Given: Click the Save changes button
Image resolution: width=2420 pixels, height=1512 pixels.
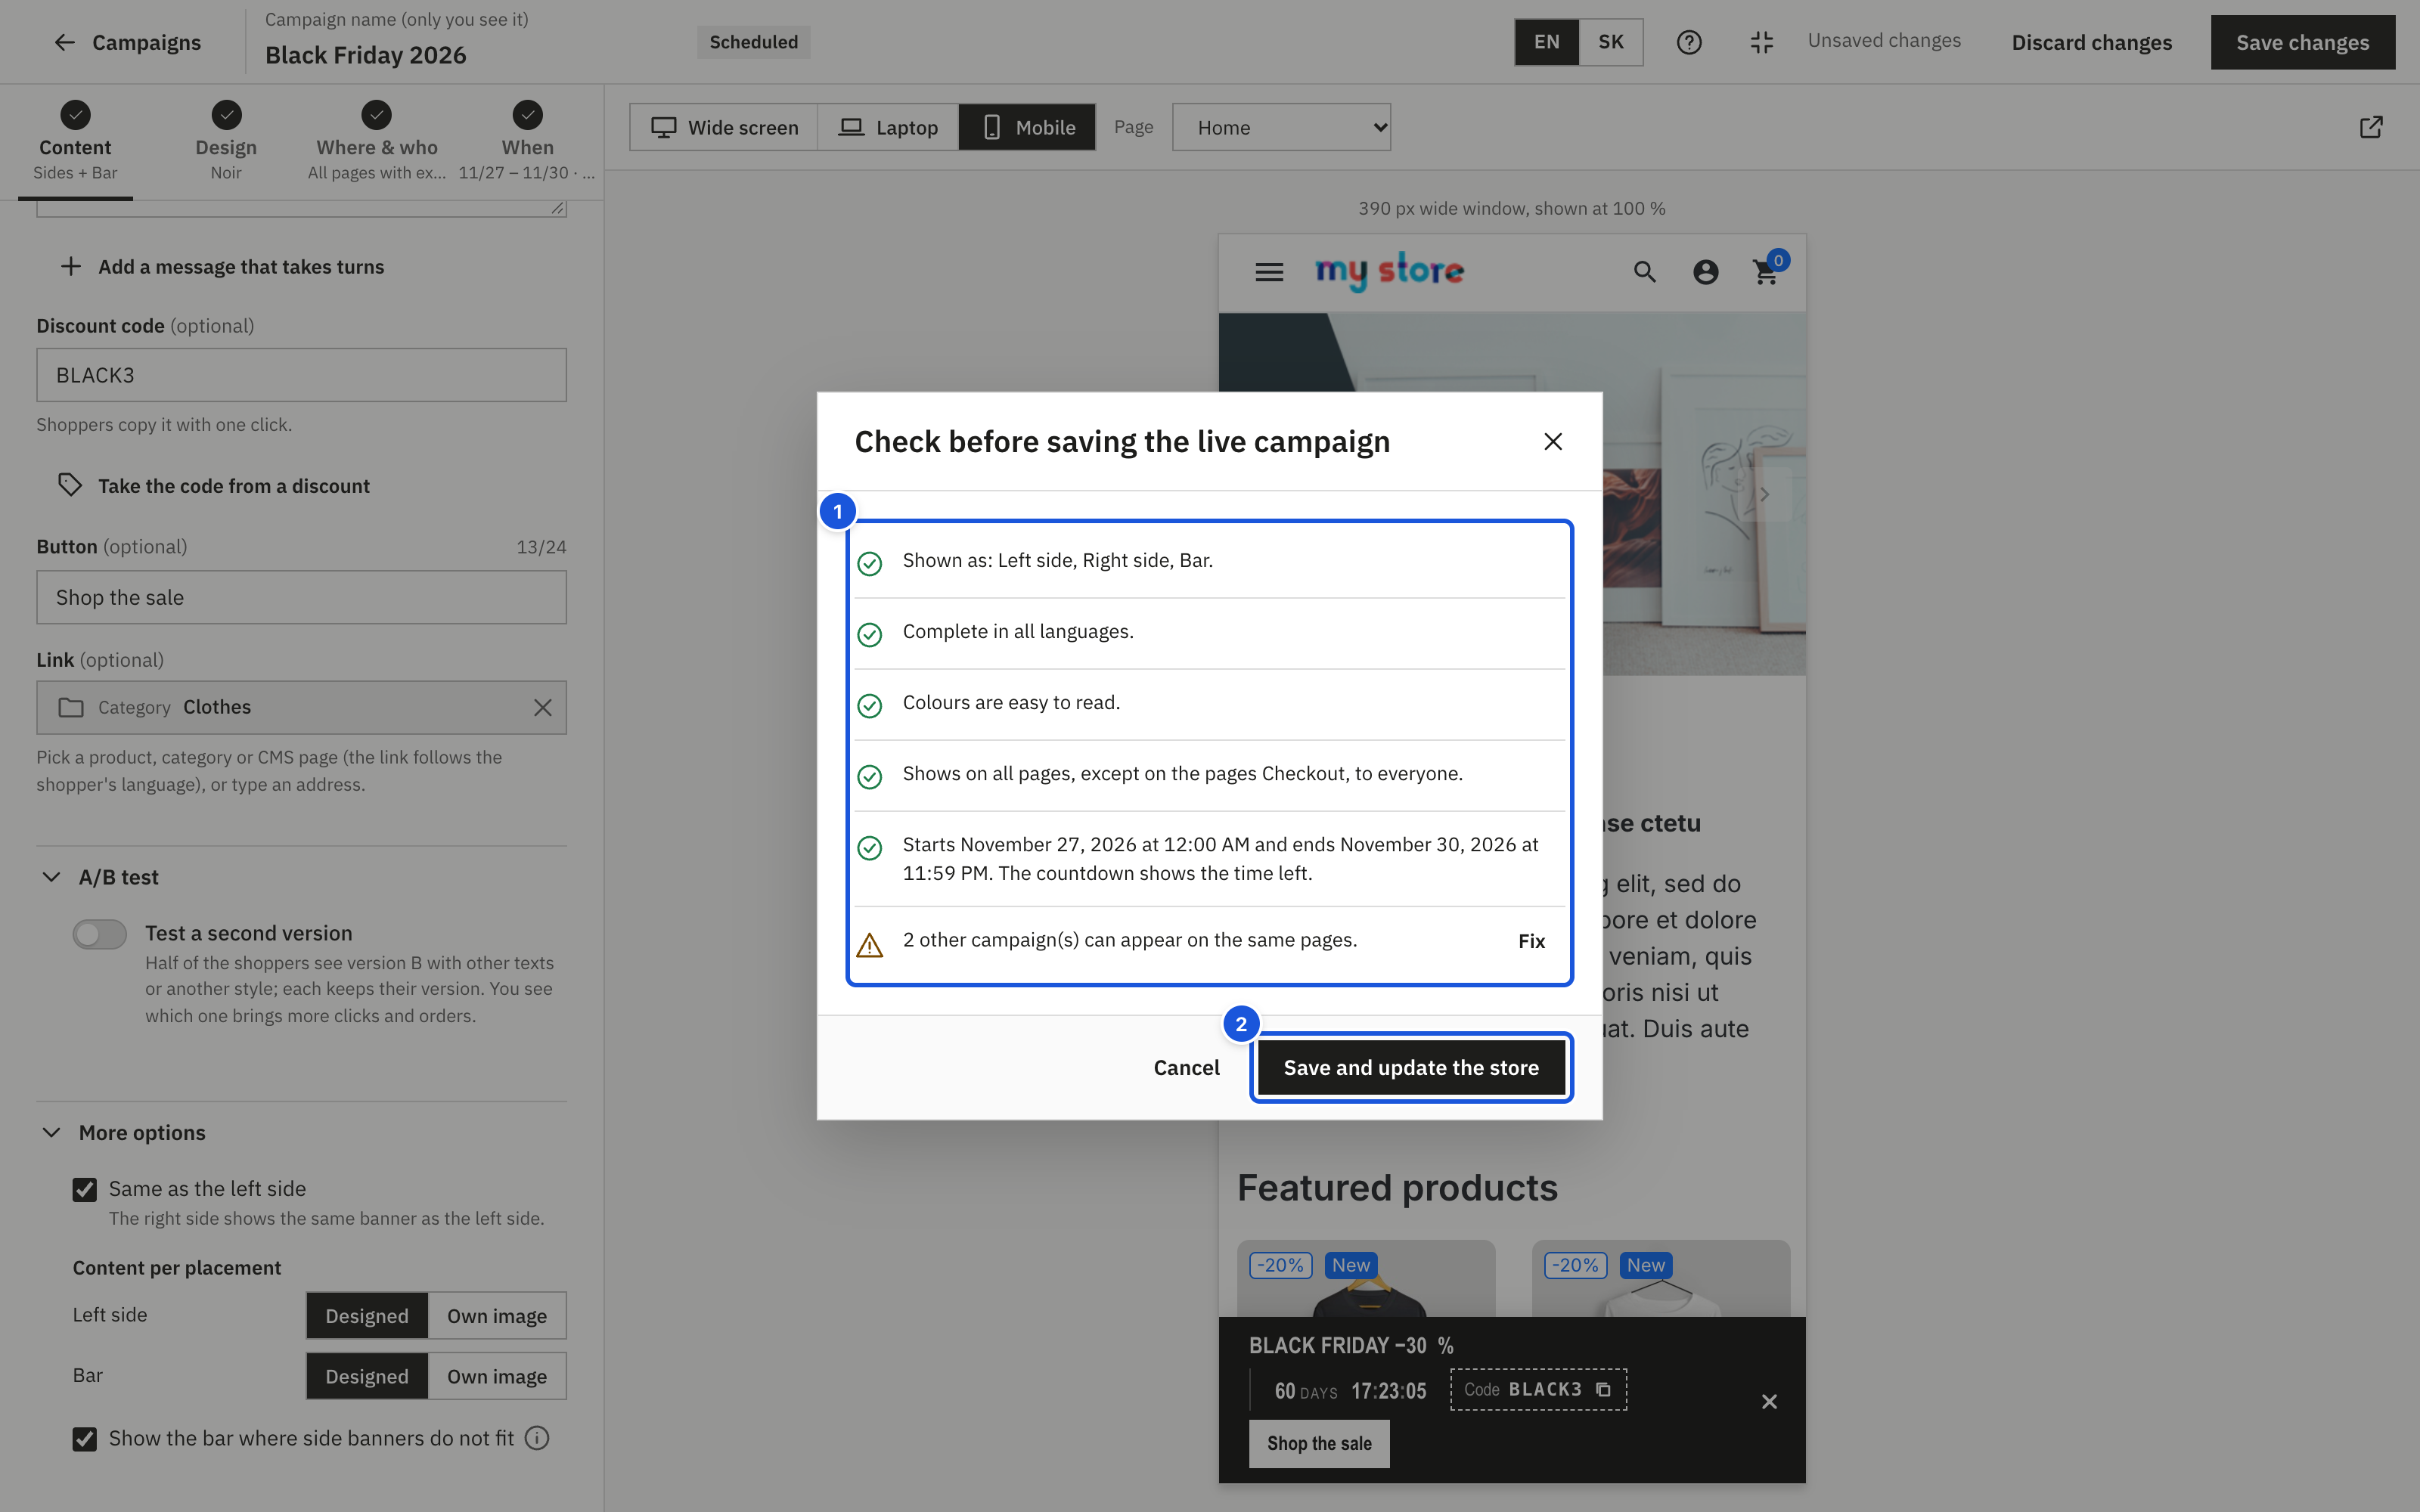Looking at the screenshot, I should (2302, 42).
